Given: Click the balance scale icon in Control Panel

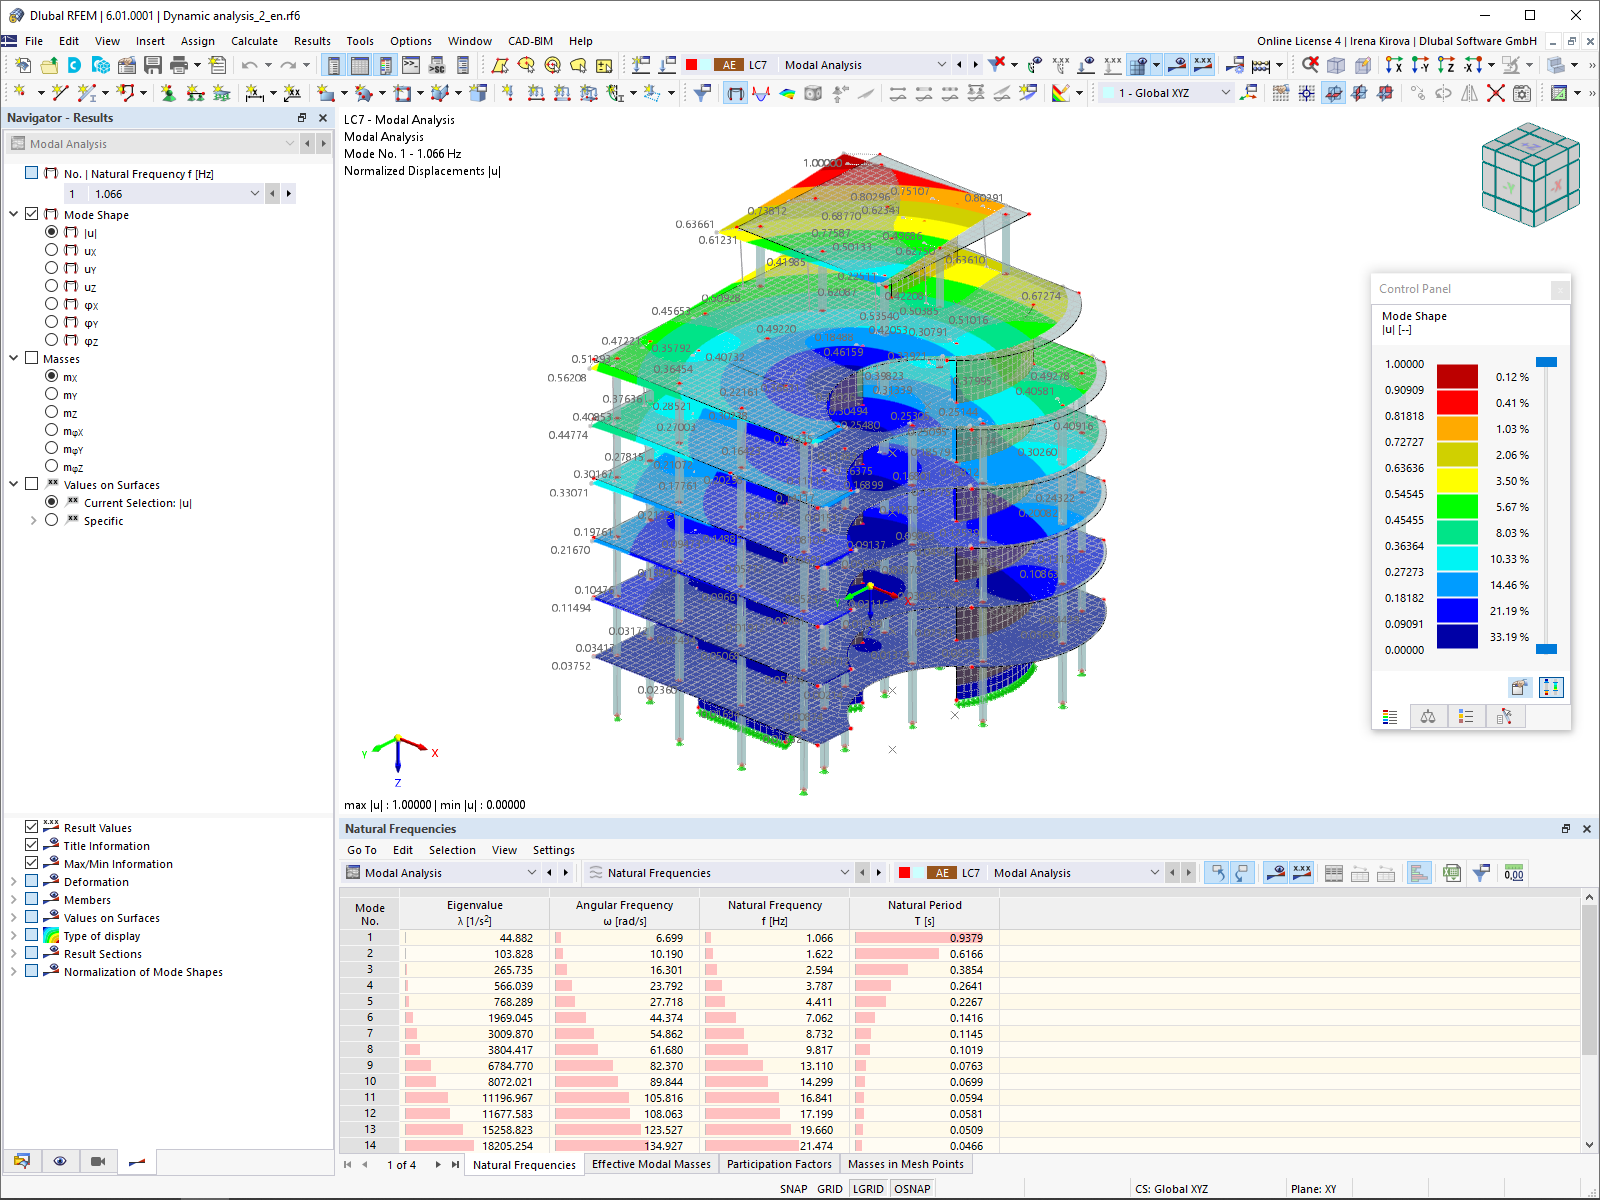Looking at the screenshot, I should (1428, 716).
